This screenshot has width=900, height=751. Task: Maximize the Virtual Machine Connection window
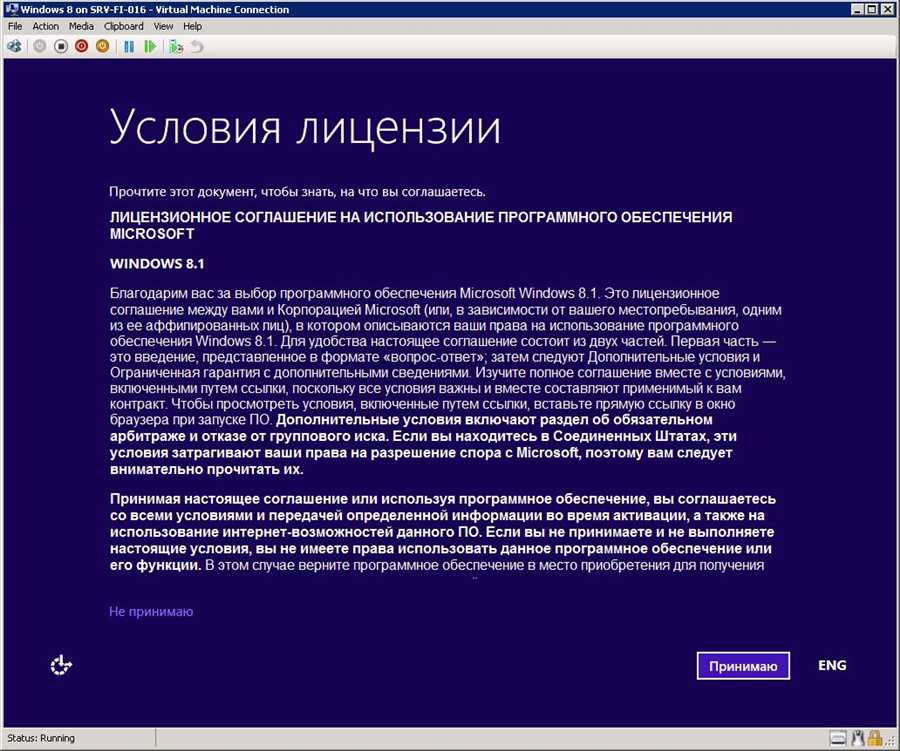(871, 9)
